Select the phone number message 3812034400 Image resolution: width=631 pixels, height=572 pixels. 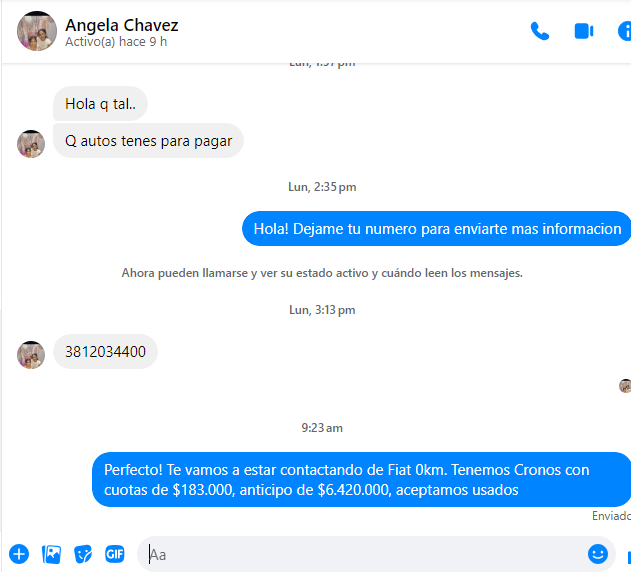click(105, 351)
